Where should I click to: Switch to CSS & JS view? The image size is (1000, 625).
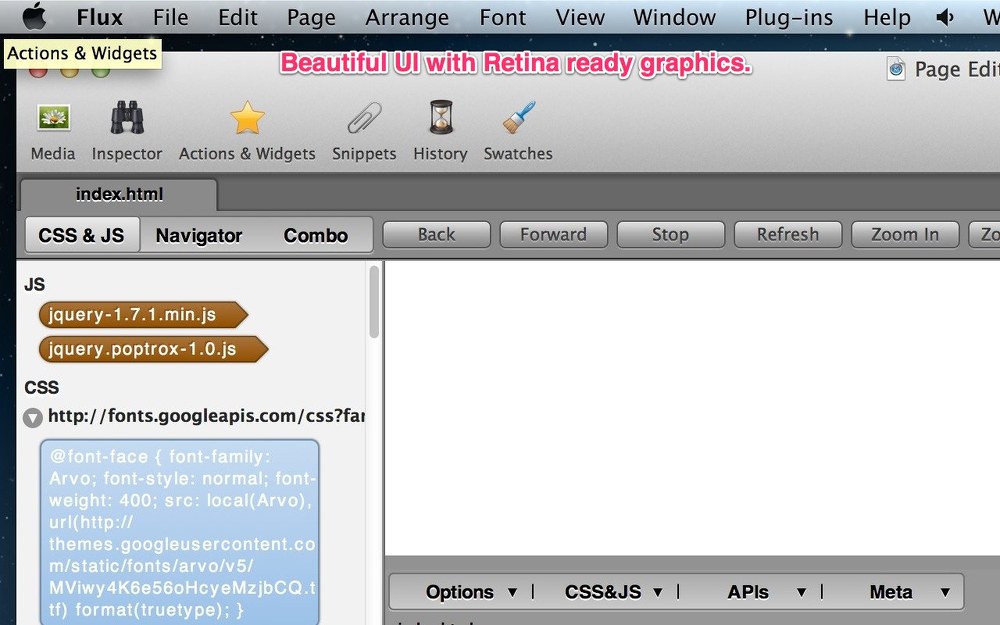[x=82, y=235]
